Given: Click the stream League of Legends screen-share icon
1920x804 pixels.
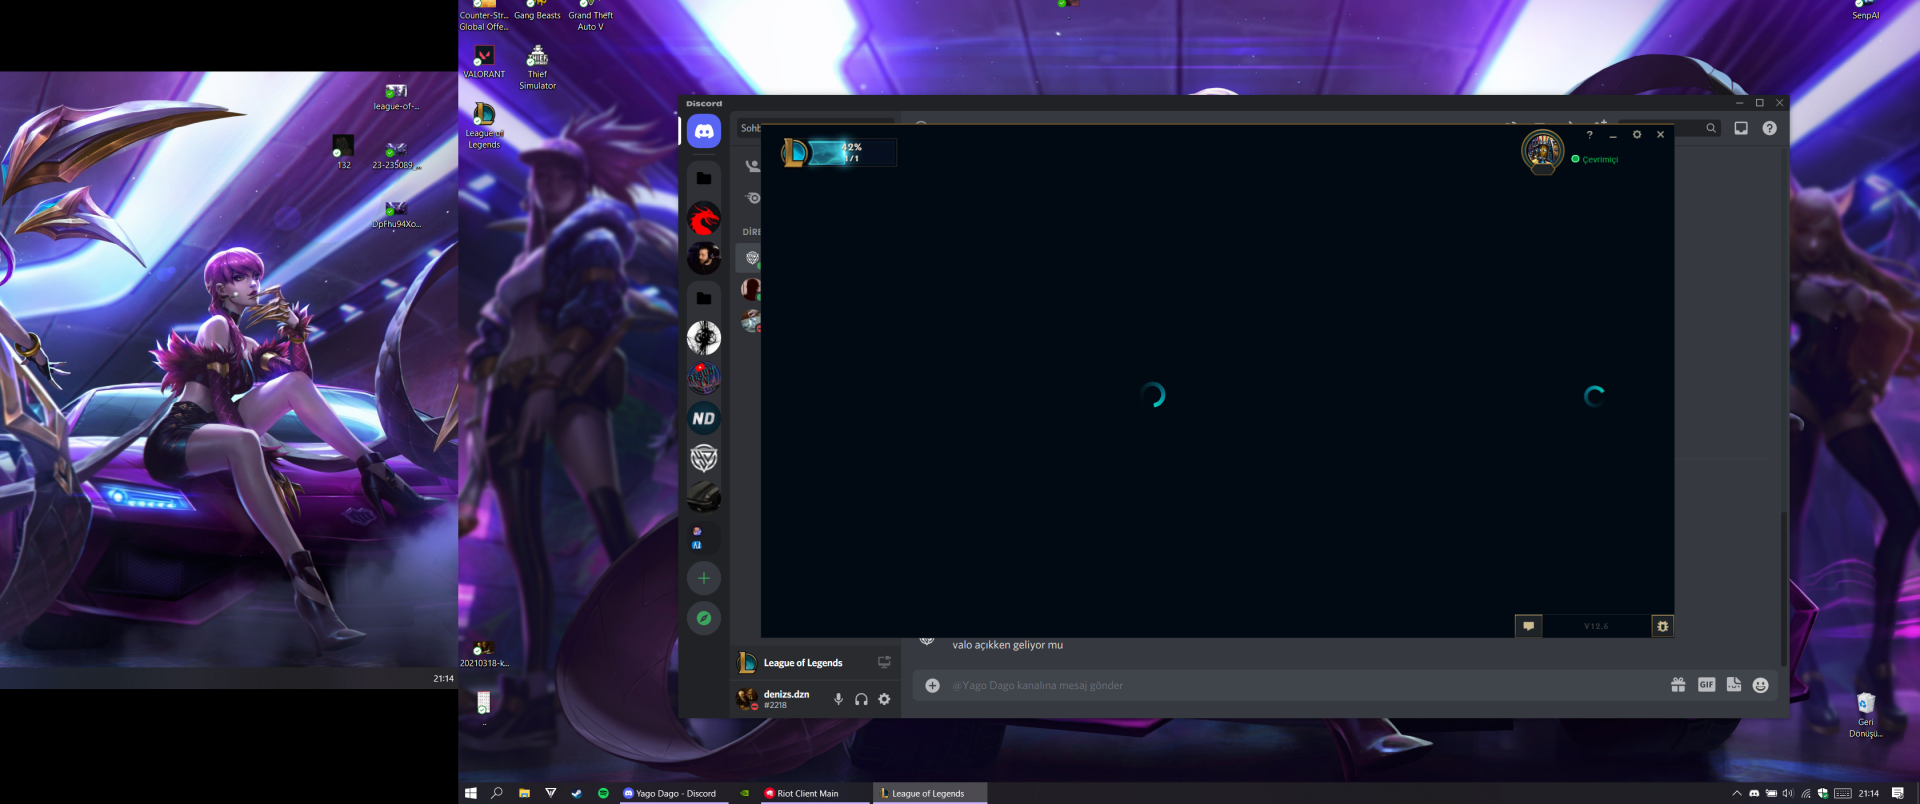Looking at the screenshot, I should click(x=884, y=662).
